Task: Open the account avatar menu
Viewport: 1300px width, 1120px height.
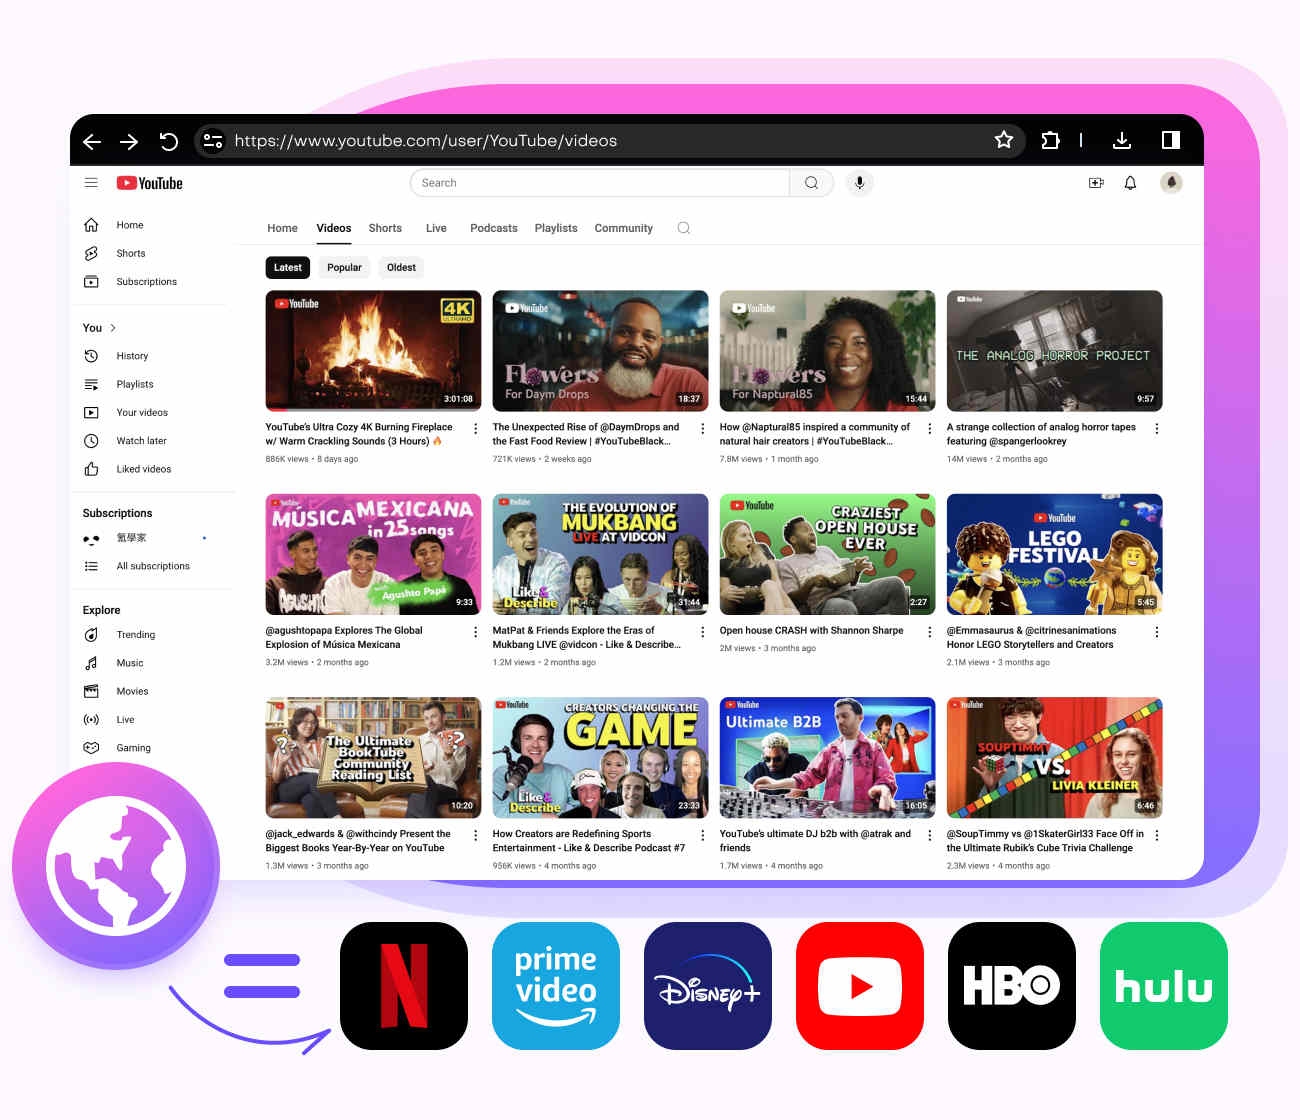Action: click(1171, 182)
